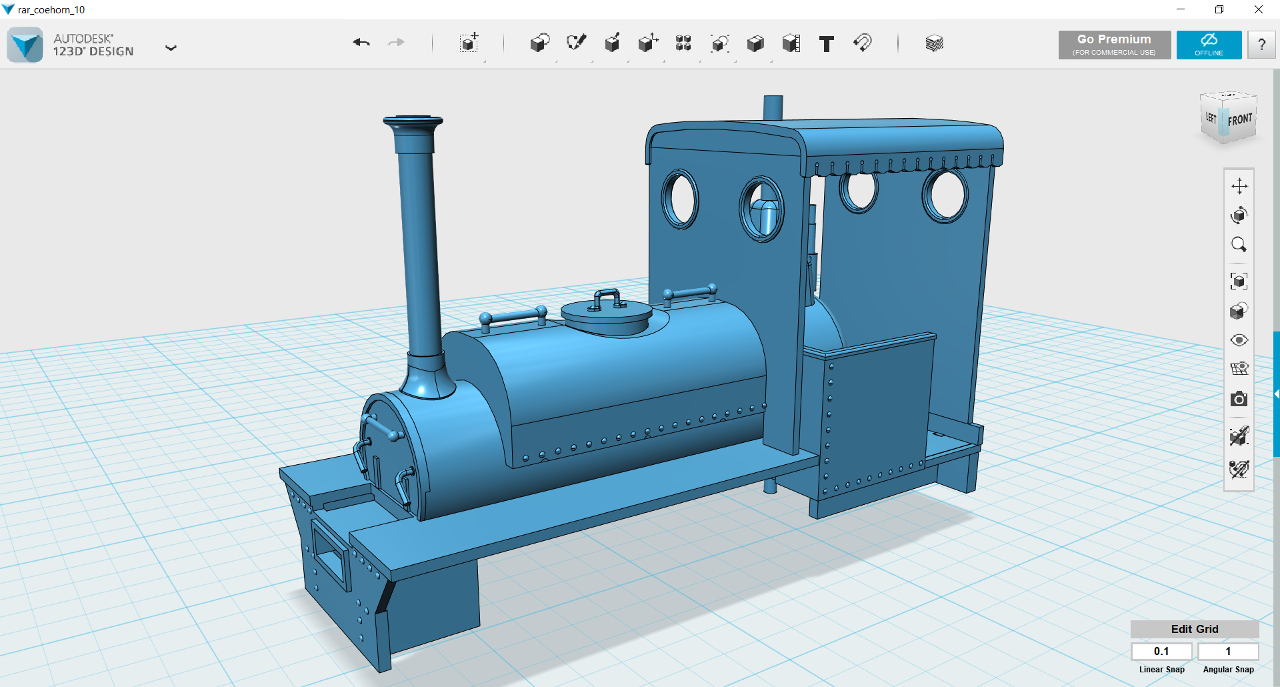The image size is (1280, 687).
Task: Click the Fit view icon
Action: coord(1239,281)
